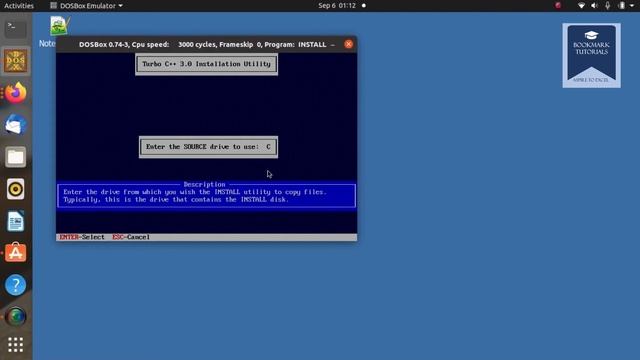
Task: Open the Activities overview
Action: point(19,6)
